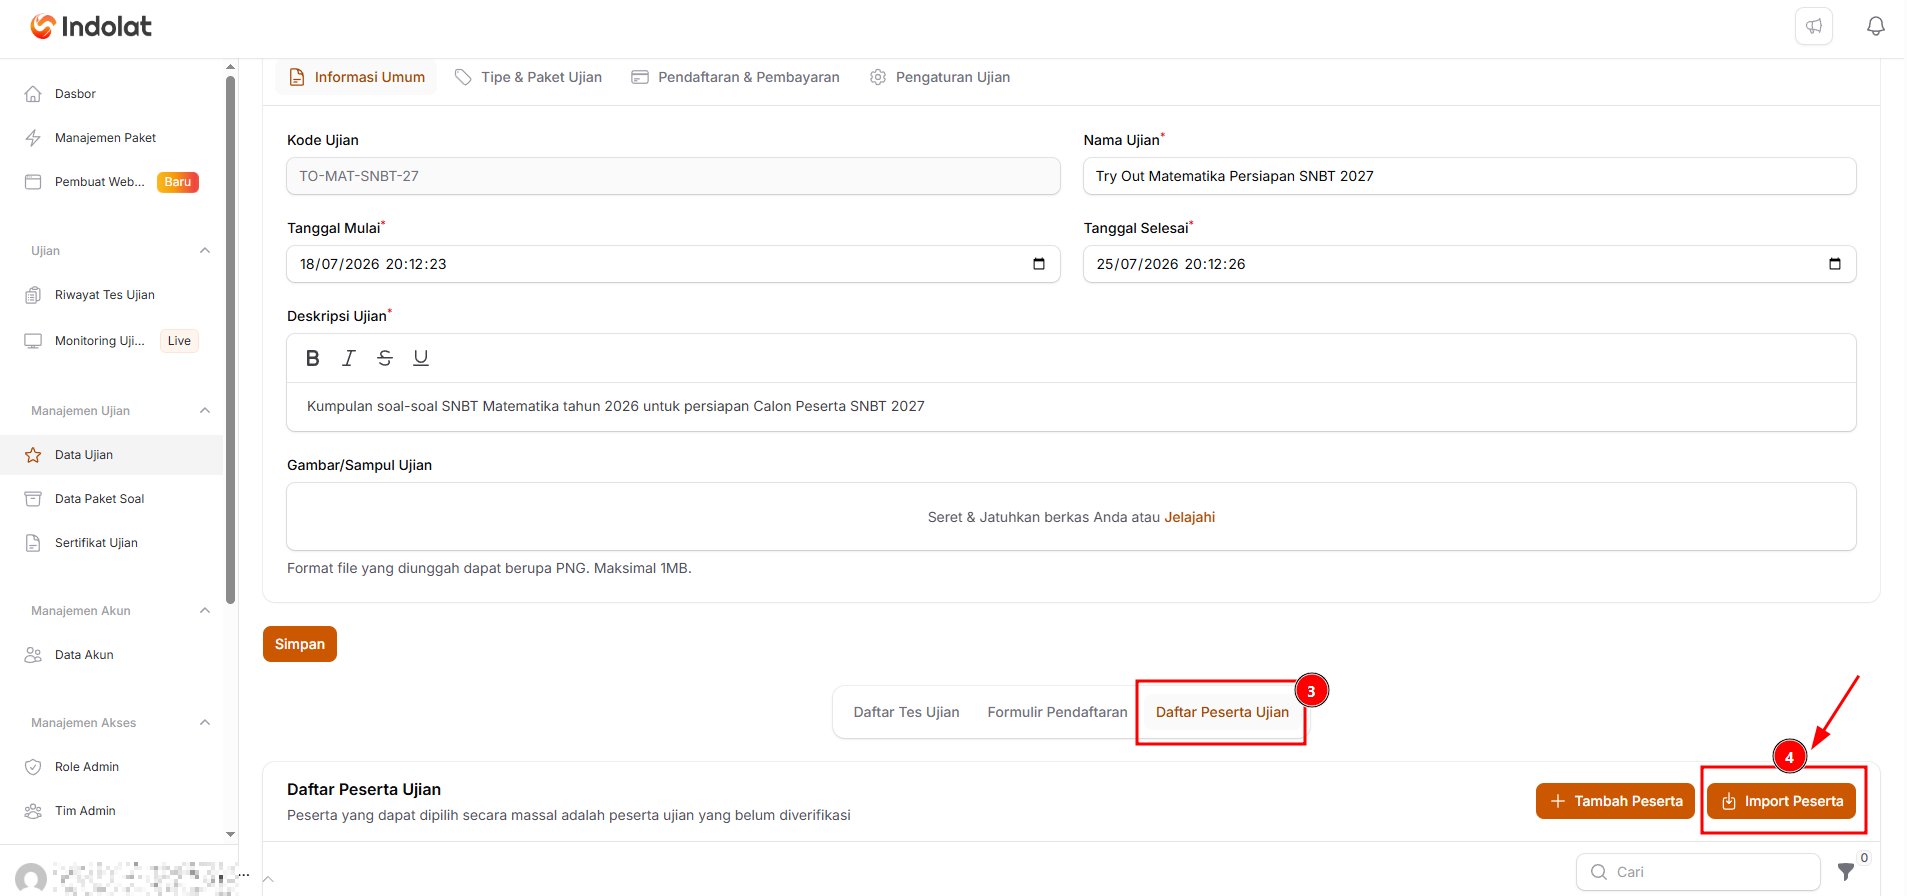This screenshot has width=1907, height=896.
Task: Click the Data Akun users icon
Action: pyautogui.click(x=33, y=655)
